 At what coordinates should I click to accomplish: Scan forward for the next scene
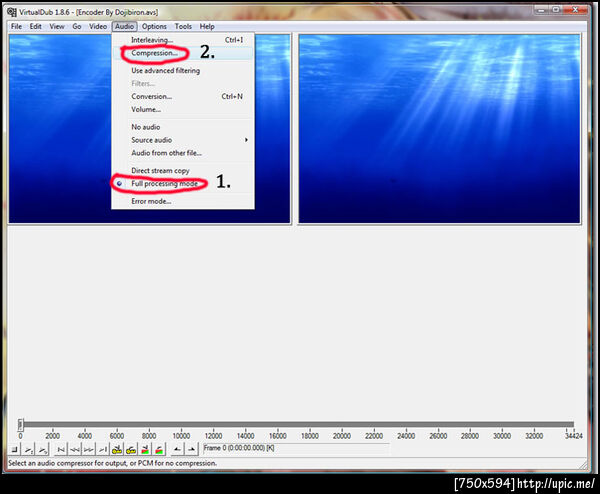point(159,449)
